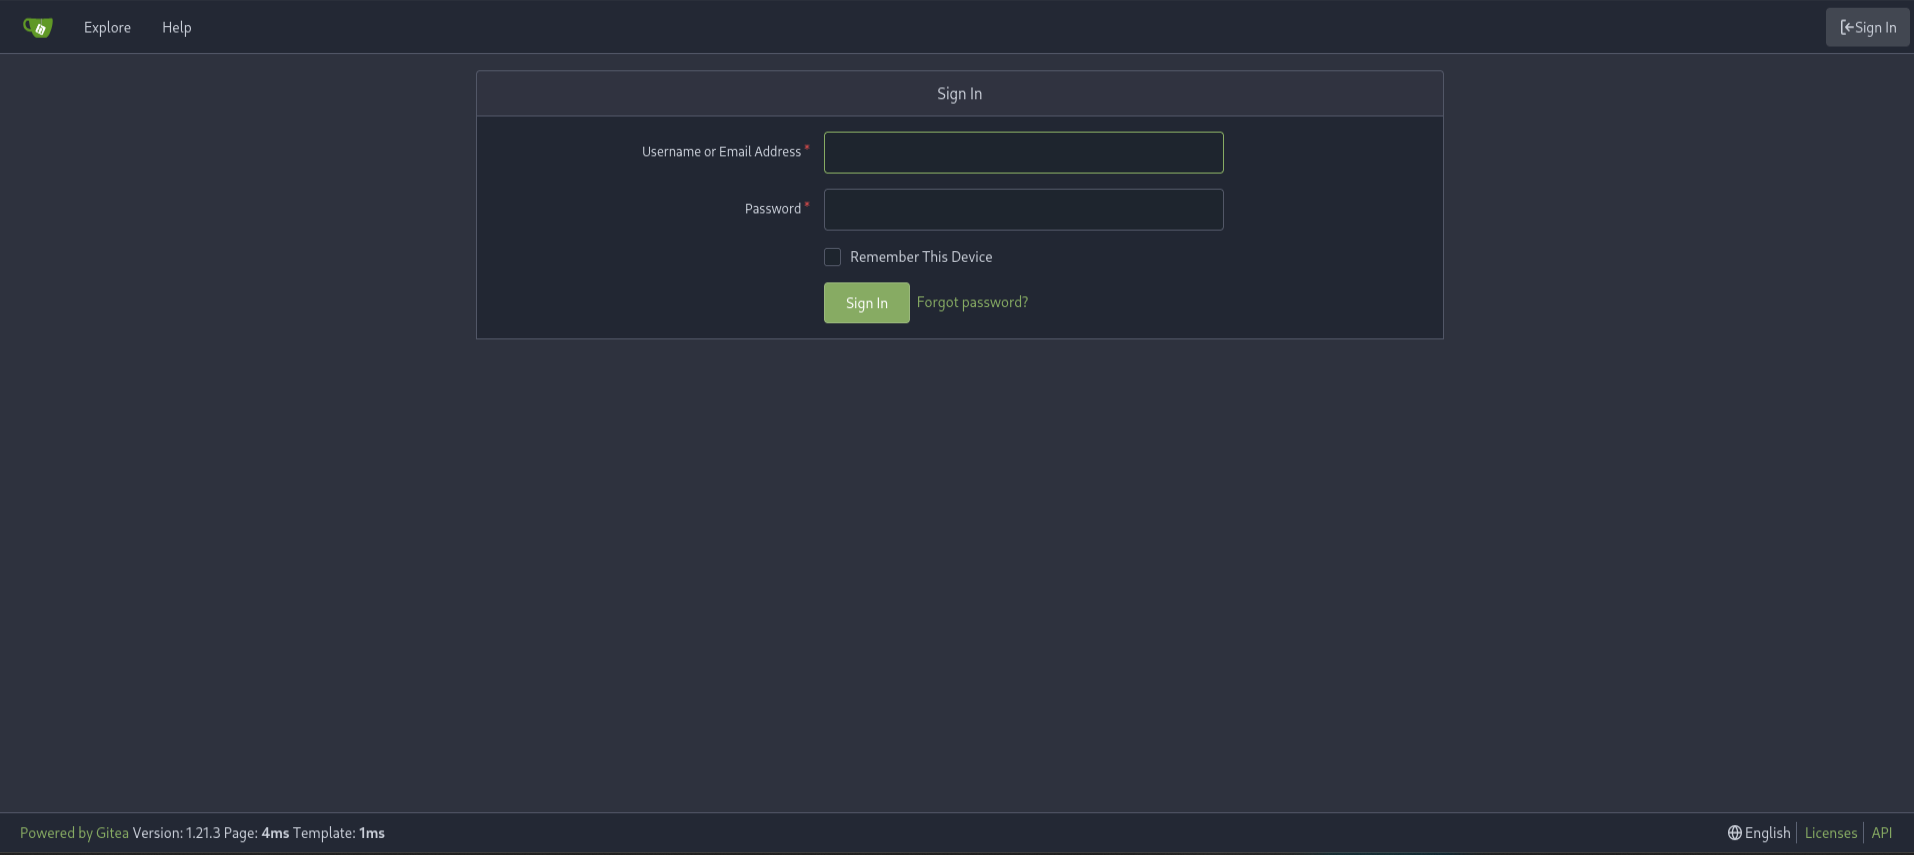Click the Version: 1.21.3 footer text
This screenshot has height=855, width=1914.
point(176,833)
